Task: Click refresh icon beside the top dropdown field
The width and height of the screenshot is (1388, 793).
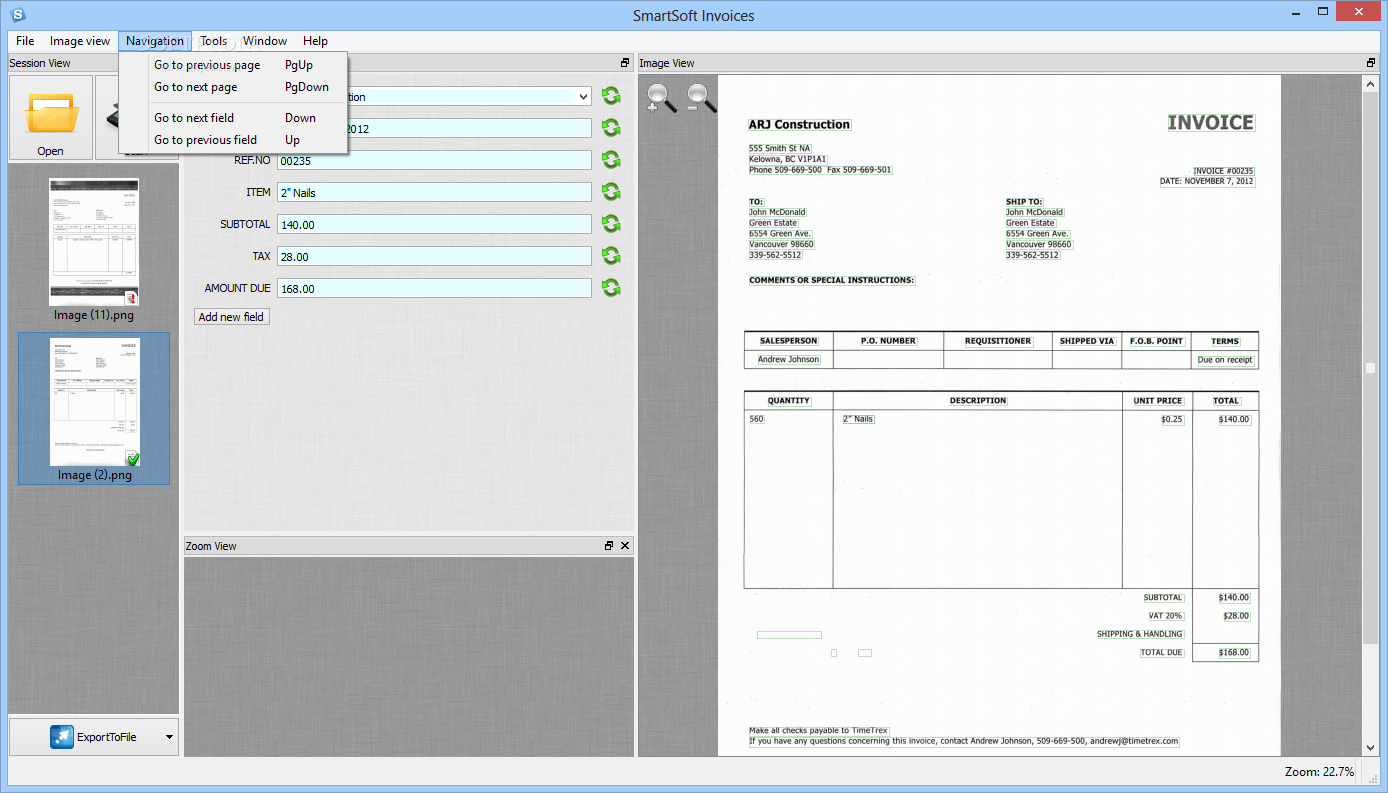Action: click(x=610, y=96)
